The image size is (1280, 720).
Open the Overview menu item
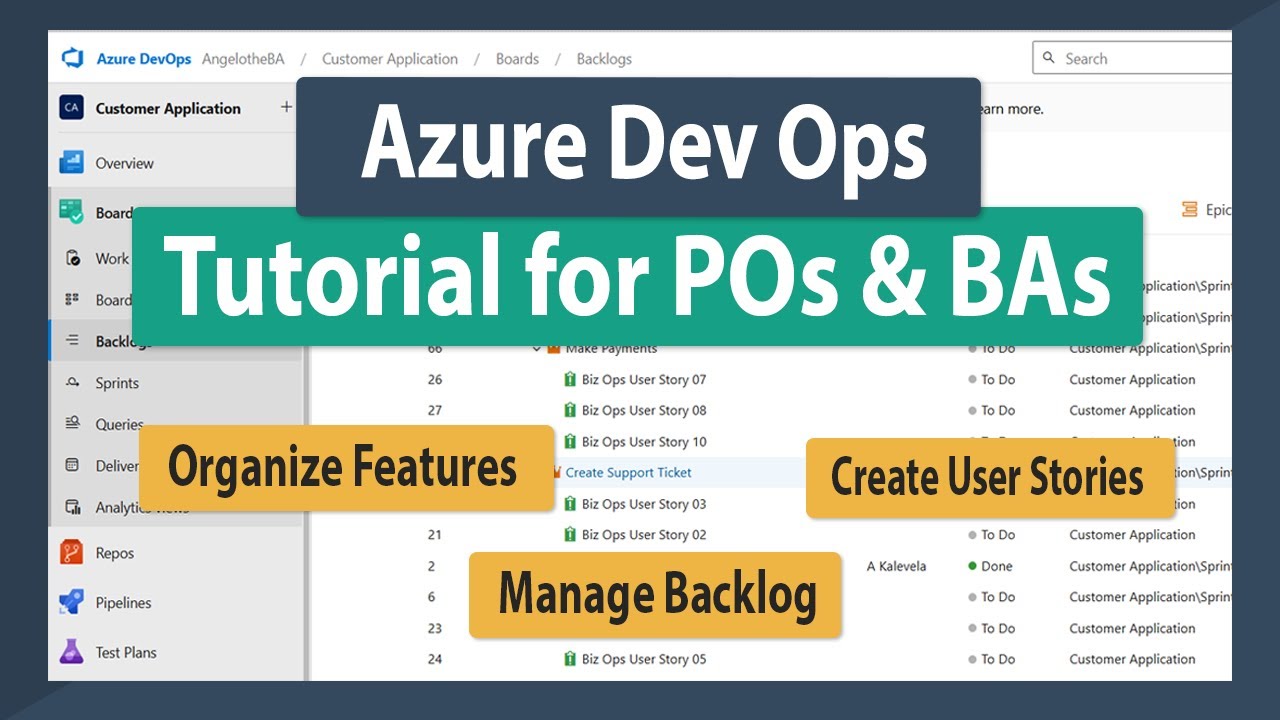pyautogui.click(x=125, y=163)
